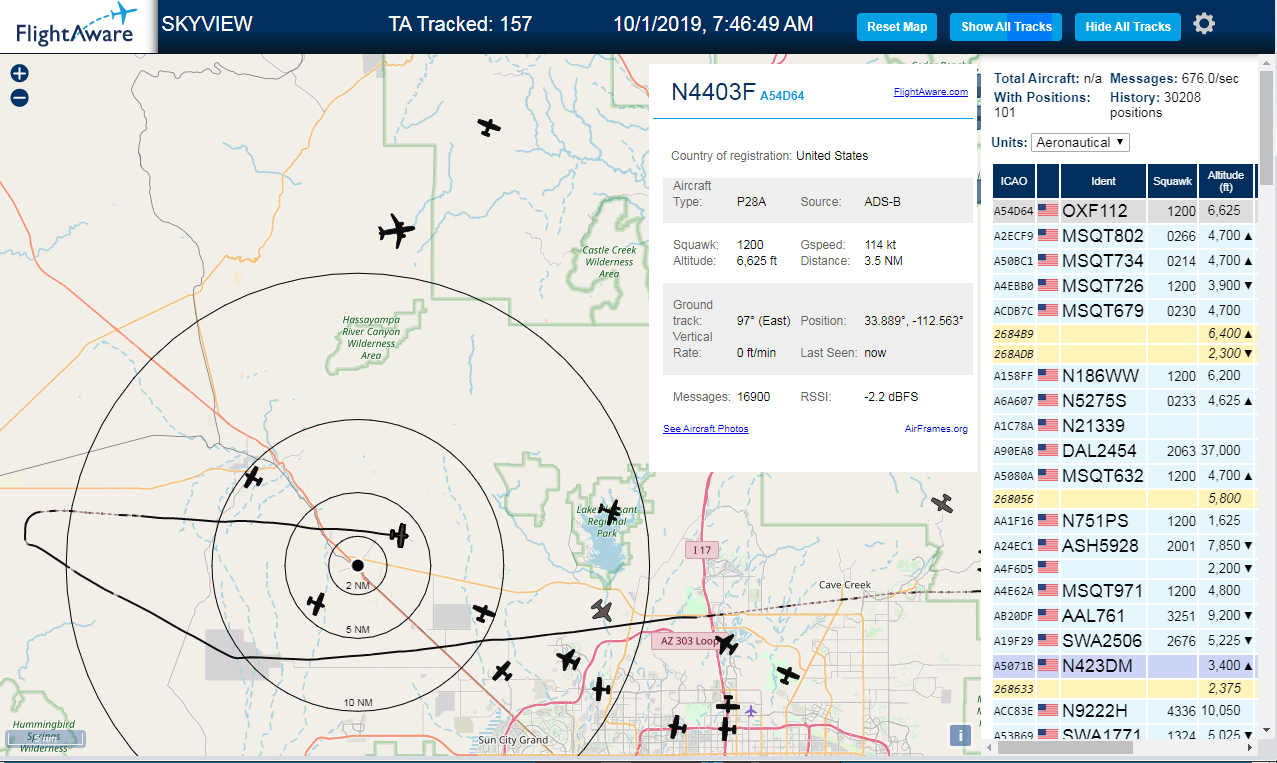Select the MSQT679 row
Screen dimensions: 1277x763
[x=1124, y=311]
